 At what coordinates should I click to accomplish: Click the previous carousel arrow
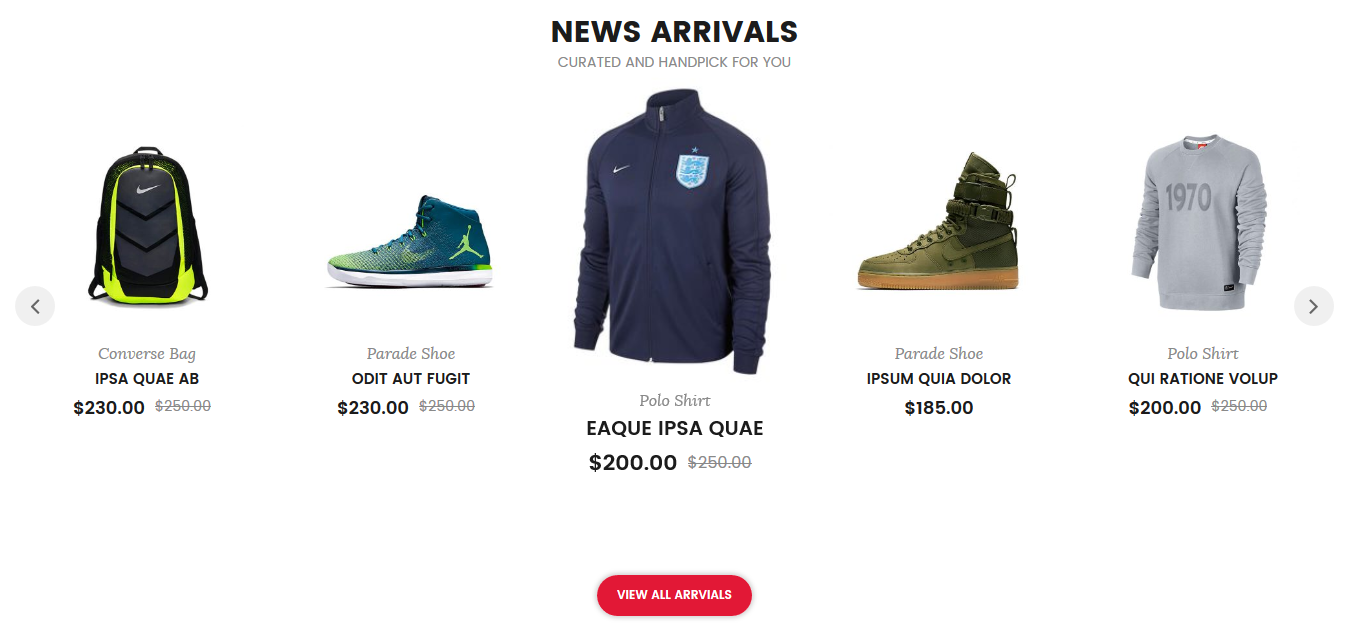[35, 306]
